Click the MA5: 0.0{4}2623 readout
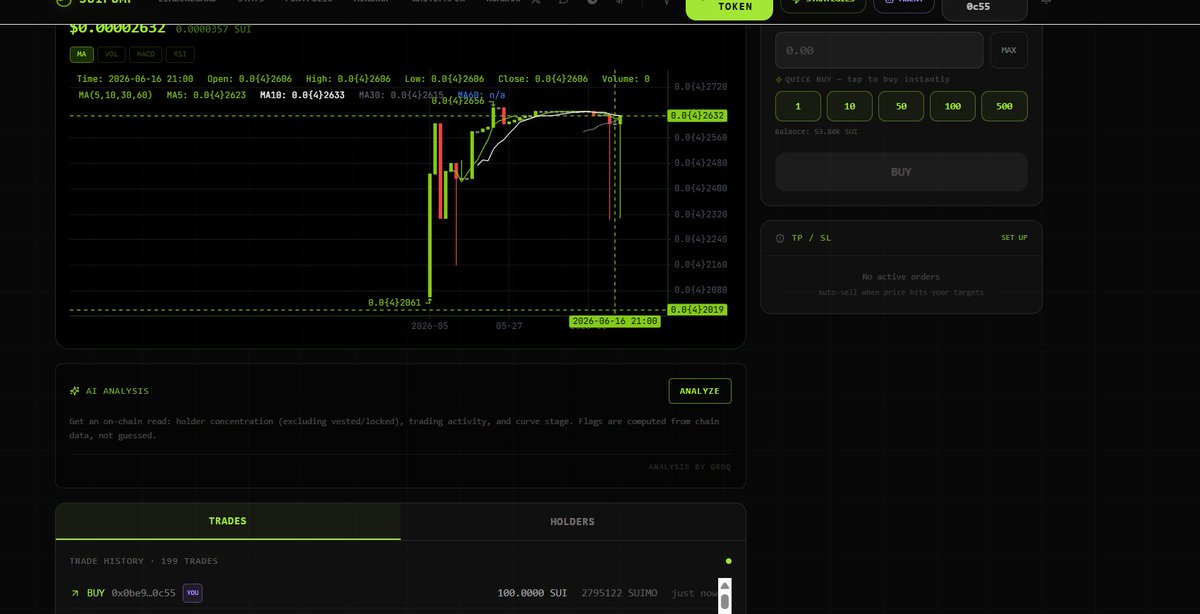 [x=206, y=95]
